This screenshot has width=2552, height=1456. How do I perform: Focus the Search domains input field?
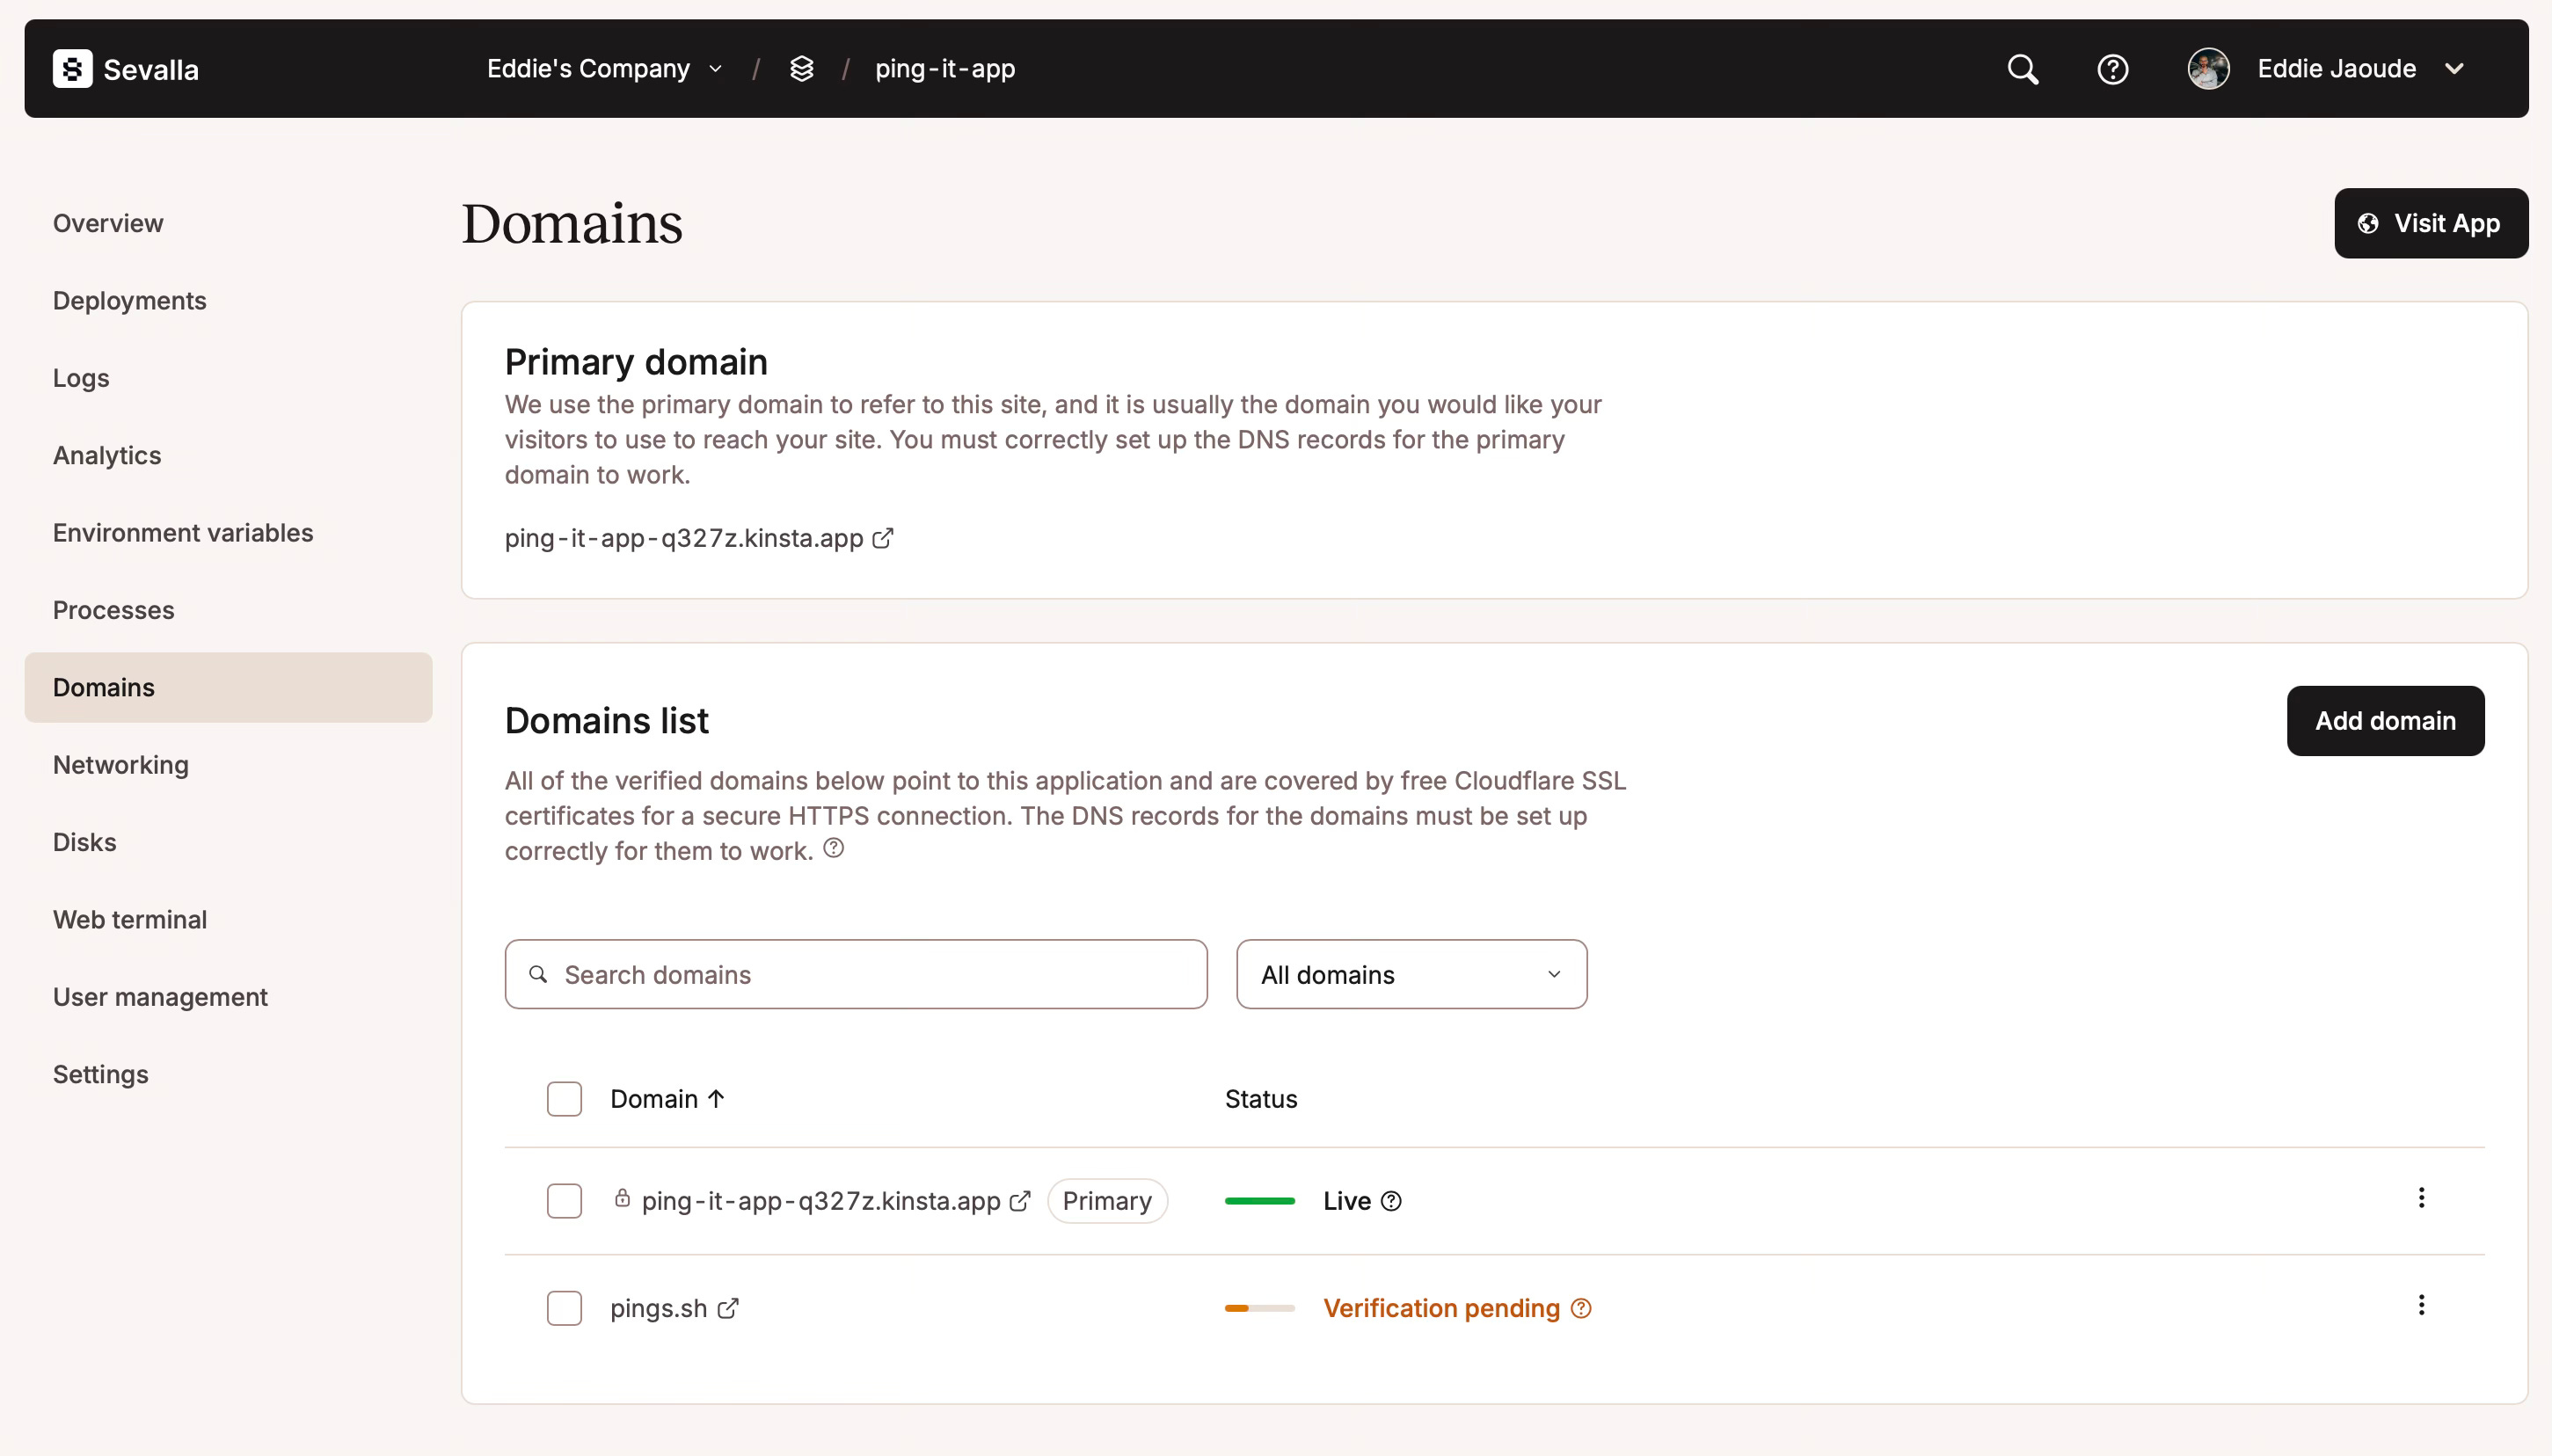(856, 974)
